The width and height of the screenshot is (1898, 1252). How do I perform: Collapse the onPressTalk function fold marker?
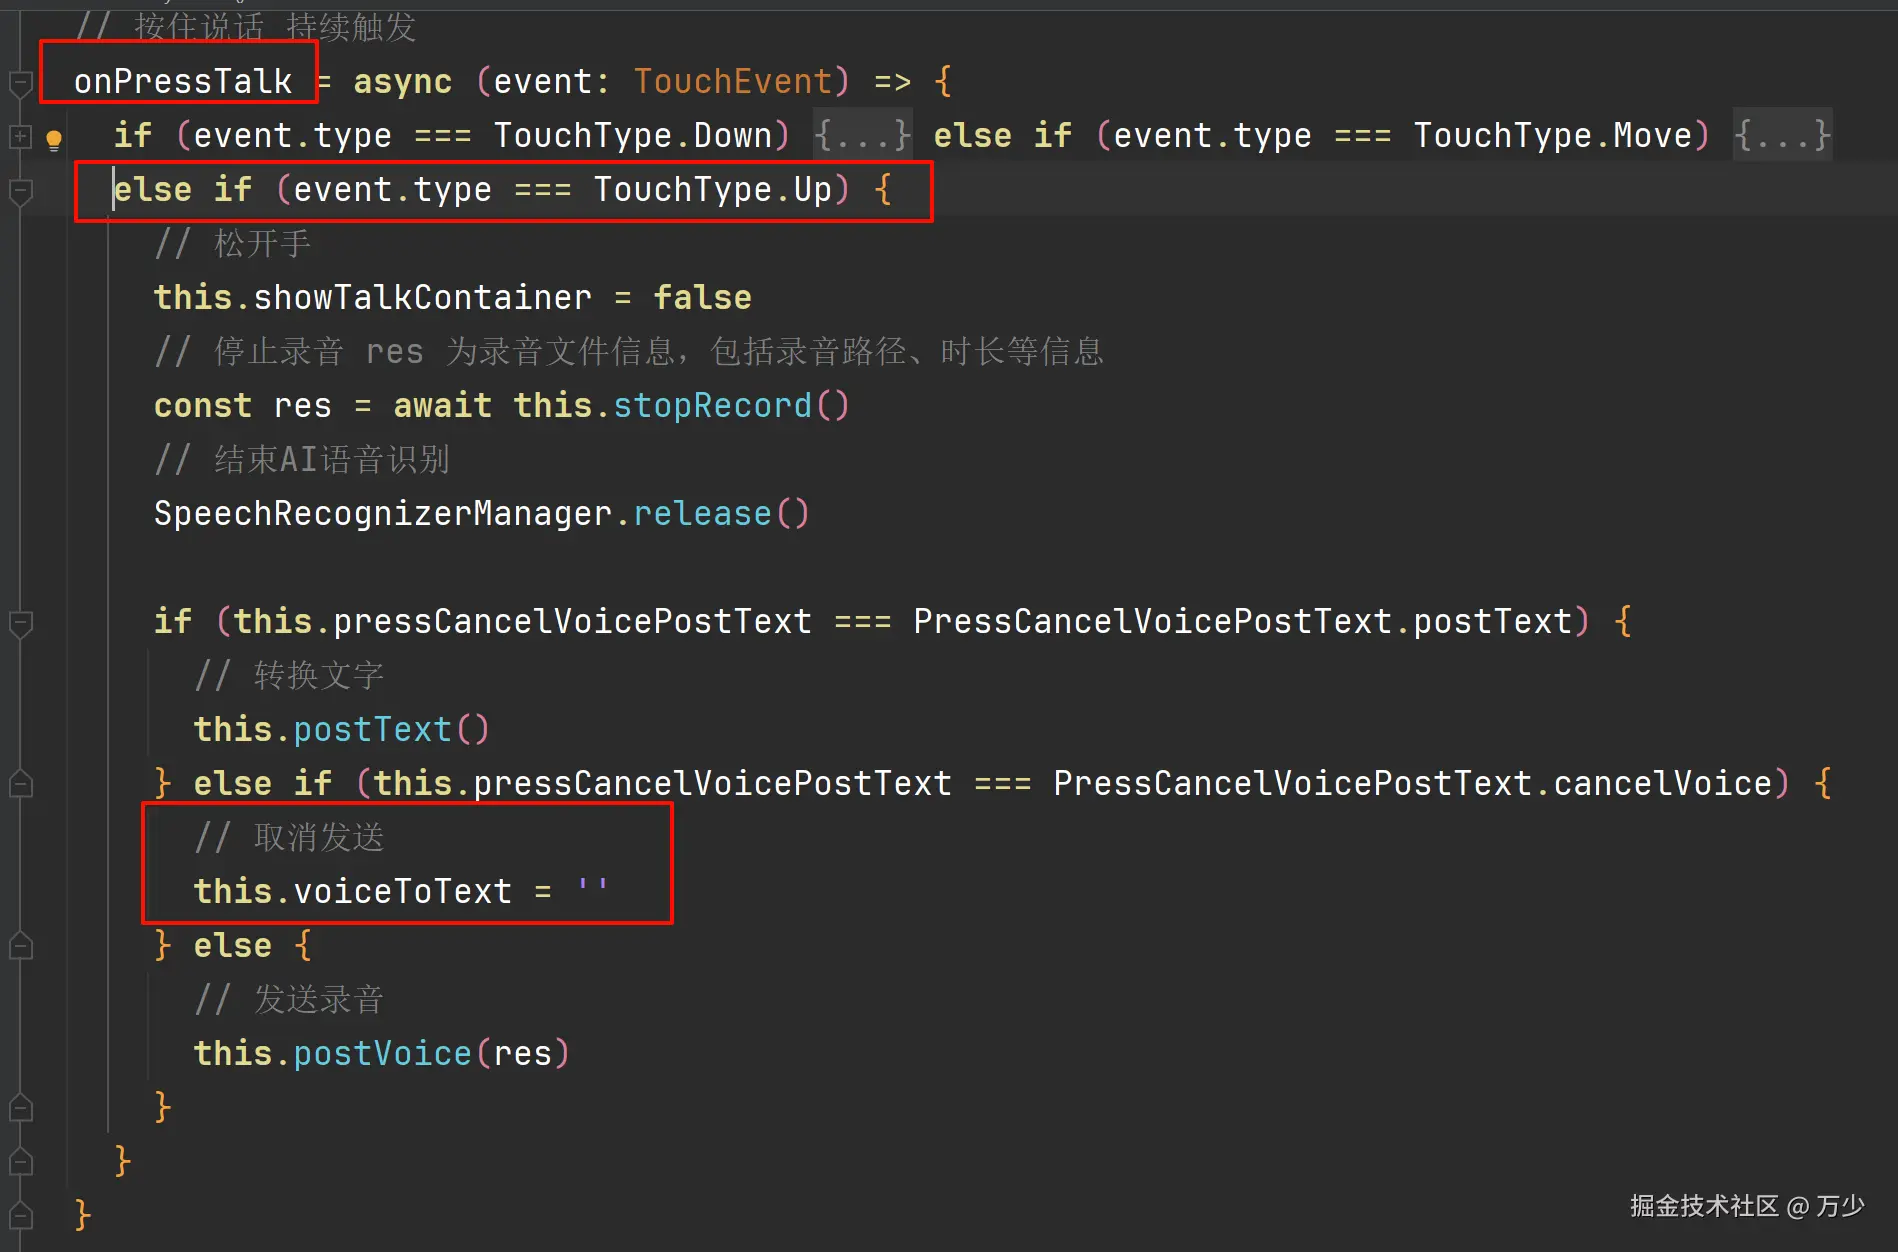tap(20, 83)
